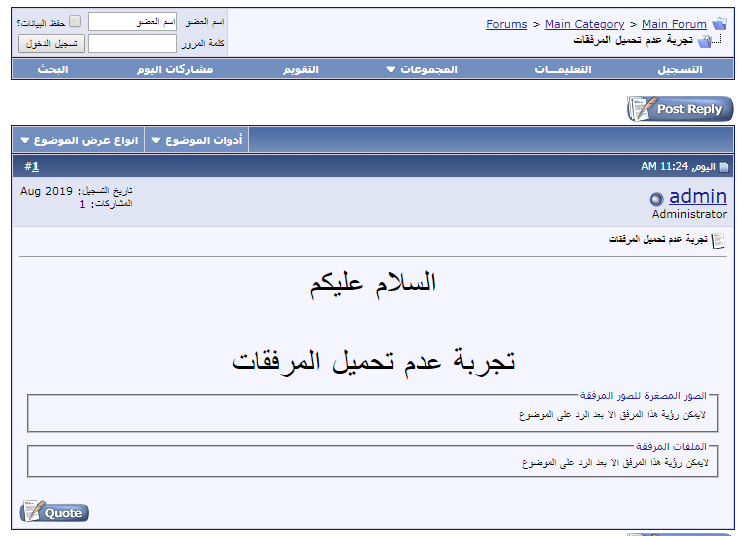Open the التسجيل register menu item
This screenshot has height=536, width=739.
[680, 69]
